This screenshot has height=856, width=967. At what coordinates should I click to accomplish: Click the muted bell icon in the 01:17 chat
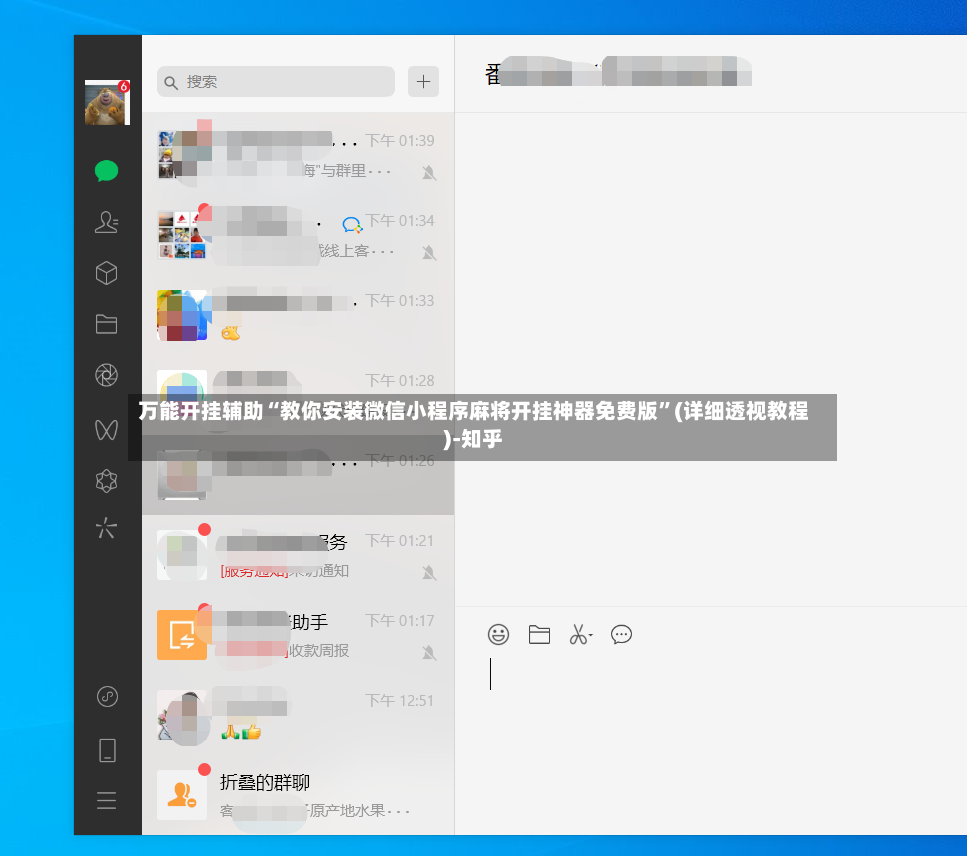[429, 652]
